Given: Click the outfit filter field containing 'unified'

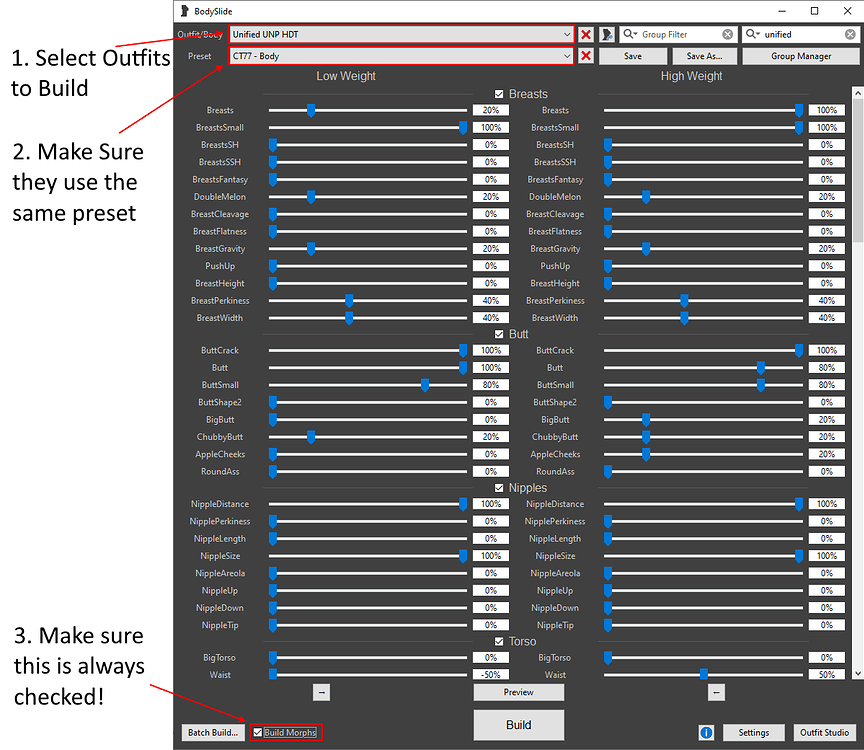Looking at the screenshot, I should pyautogui.click(x=801, y=35).
